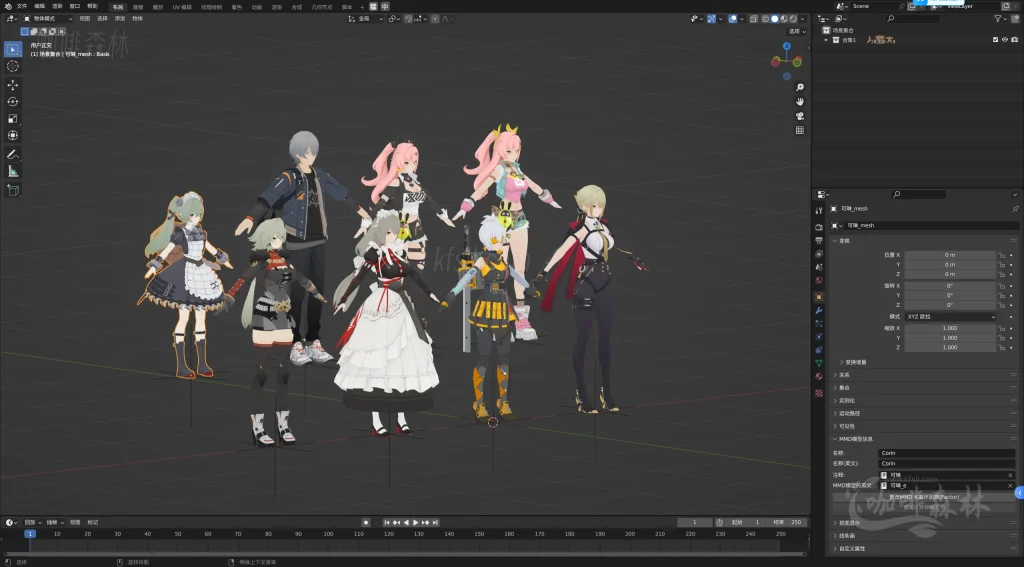Open the World properties tab
The height and width of the screenshot is (567, 1024).
819,280
